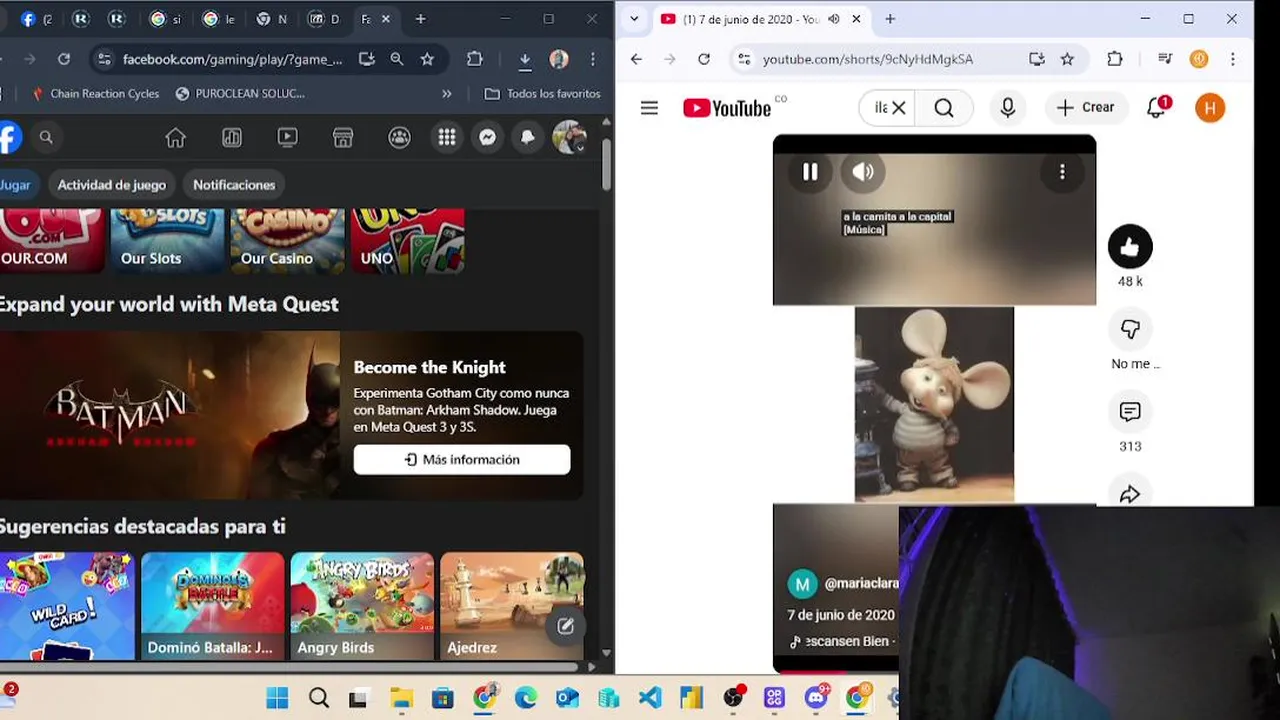The height and width of the screenshot is (720, 1280).
Task: Open Chrome menu in Facebook window
Action: pyautogui.click(x=594, y=59)
